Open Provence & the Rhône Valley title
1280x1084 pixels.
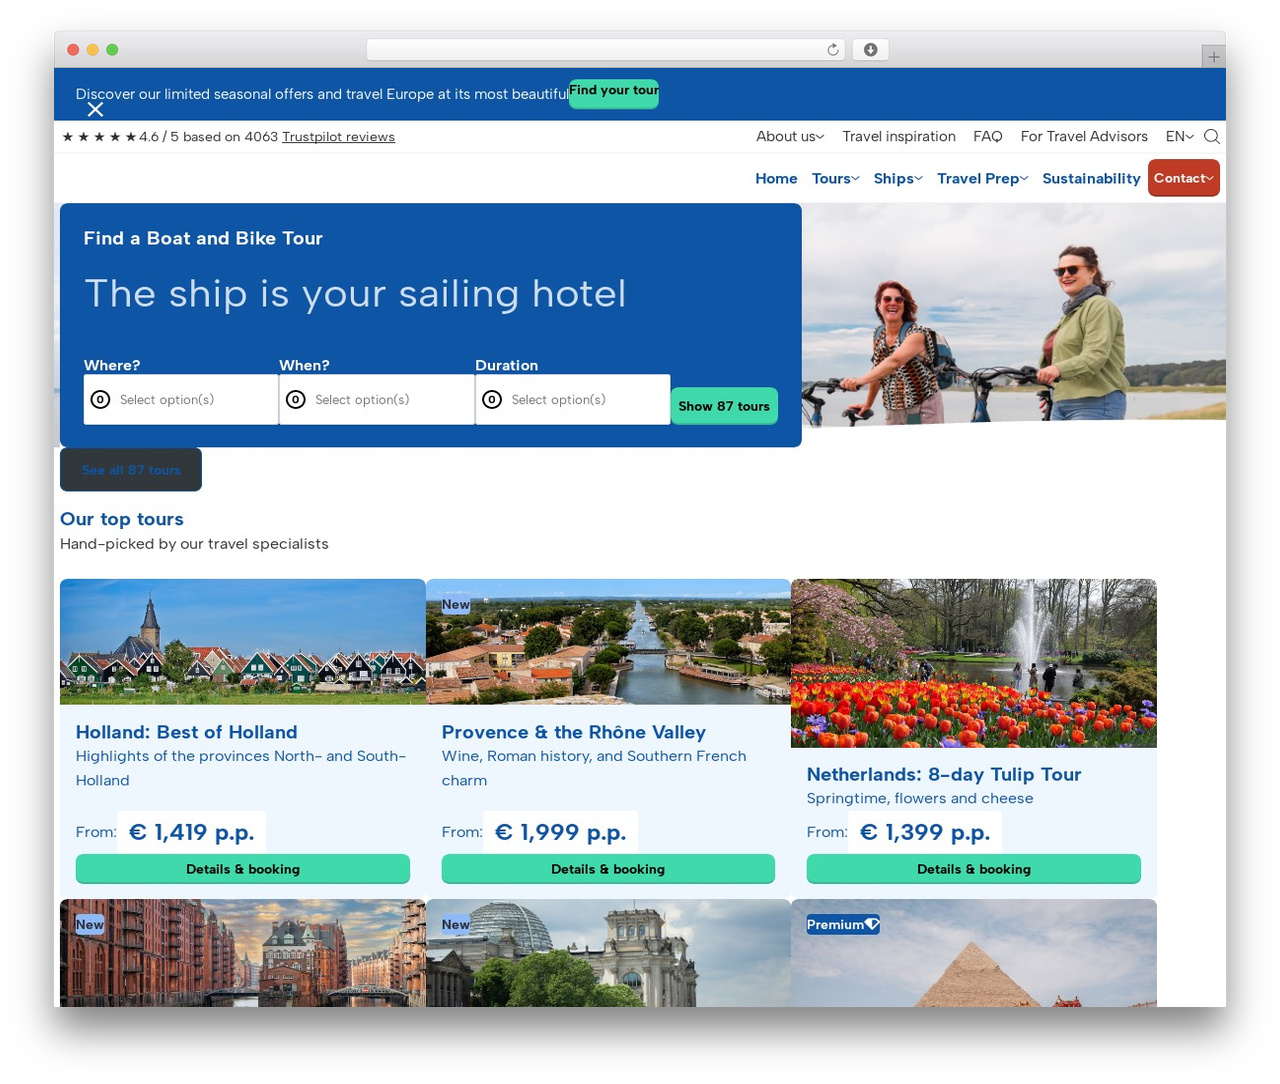[x=574, y=732]
